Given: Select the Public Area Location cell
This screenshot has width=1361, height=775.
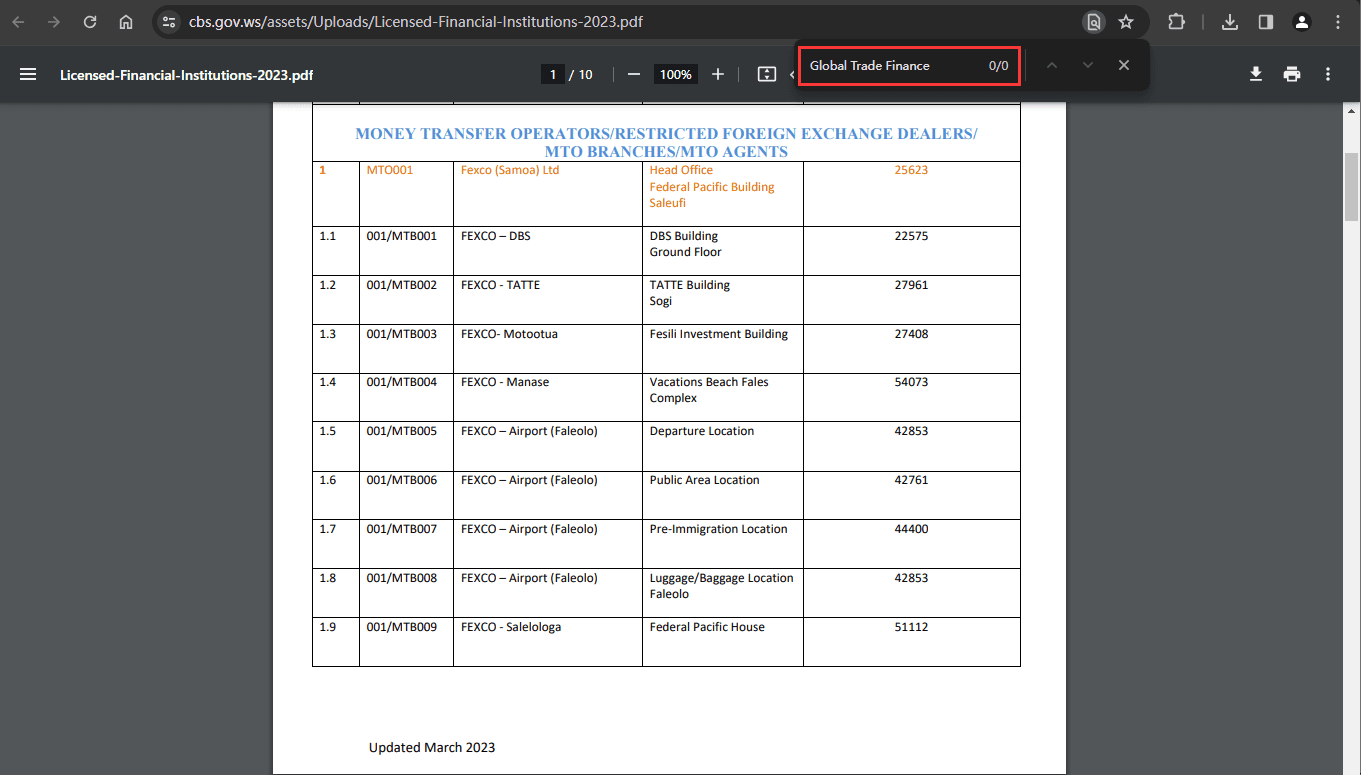Looking at the screenshot, I should coord(722,495).
